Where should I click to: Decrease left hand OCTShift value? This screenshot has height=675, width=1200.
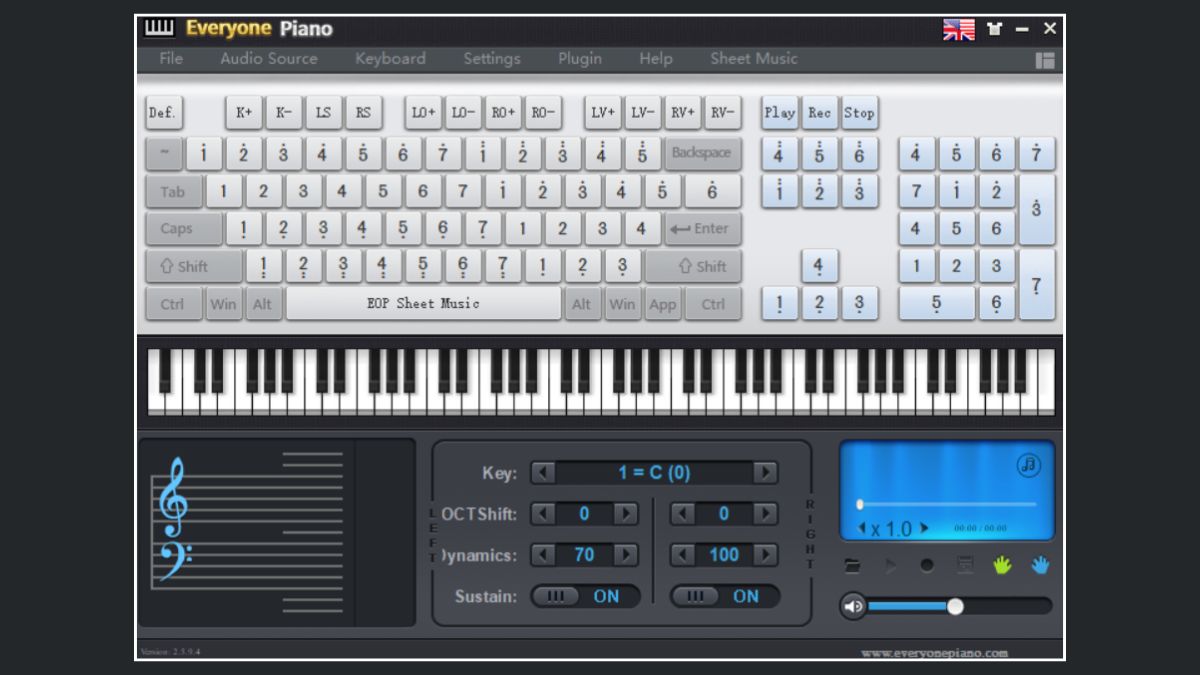pyautogui.click(x=543, y=514)
